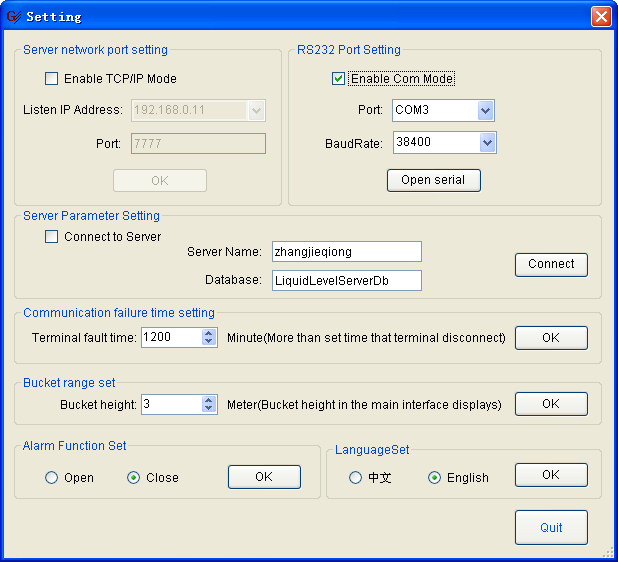
Task: Click the Open serial button
Action: tap(434, 180)
